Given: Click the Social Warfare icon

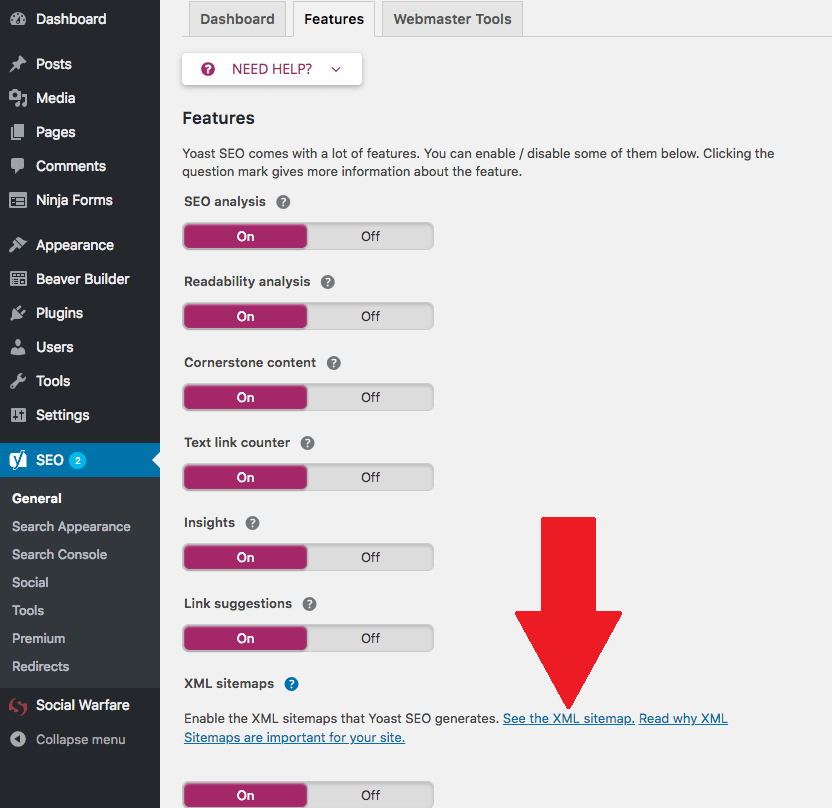Looking at the screenshot, I should click(x=18, y=705).
